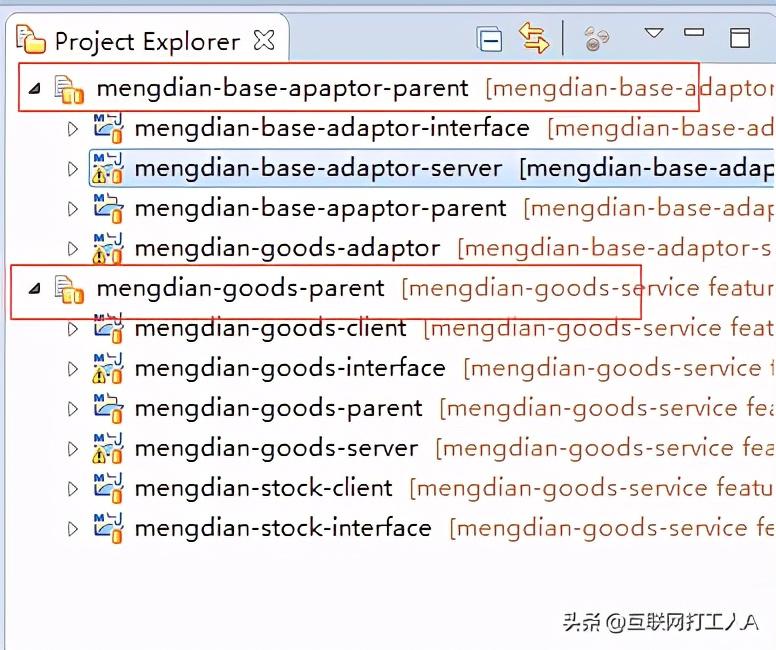776x650 pixels.
Task: Close the Project Explorer tab
Action: coord(264,40)
